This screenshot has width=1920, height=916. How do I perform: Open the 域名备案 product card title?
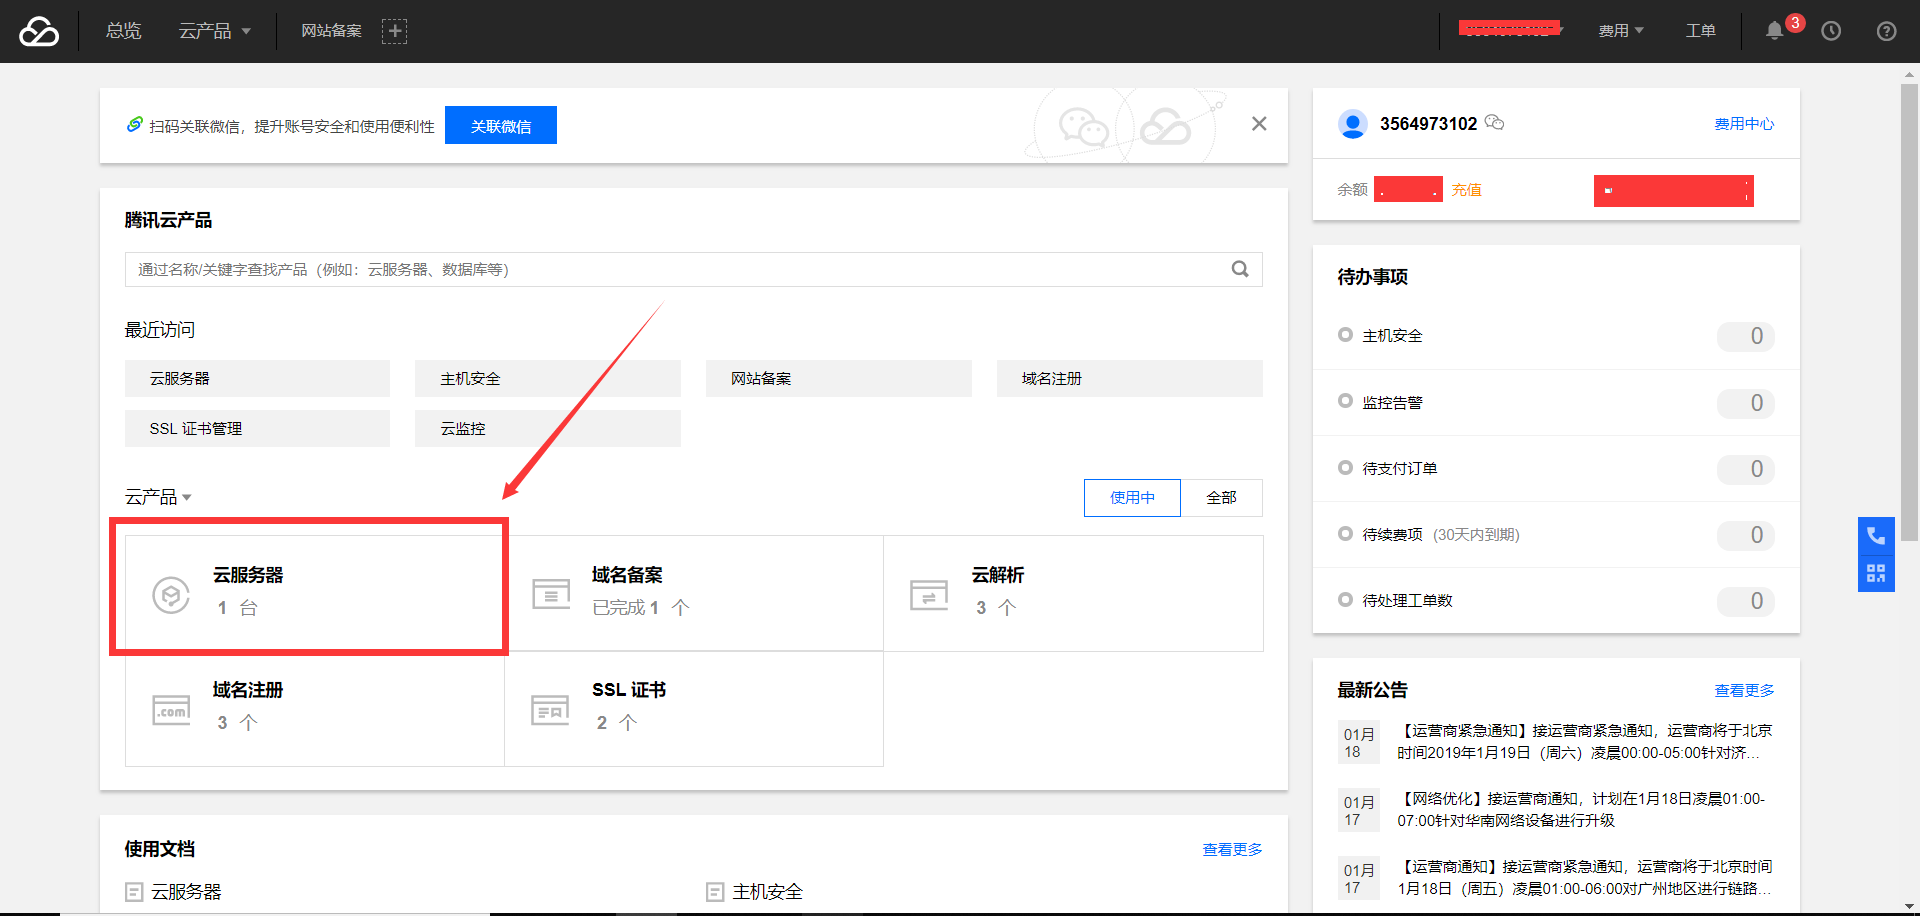tap(627, 575)
